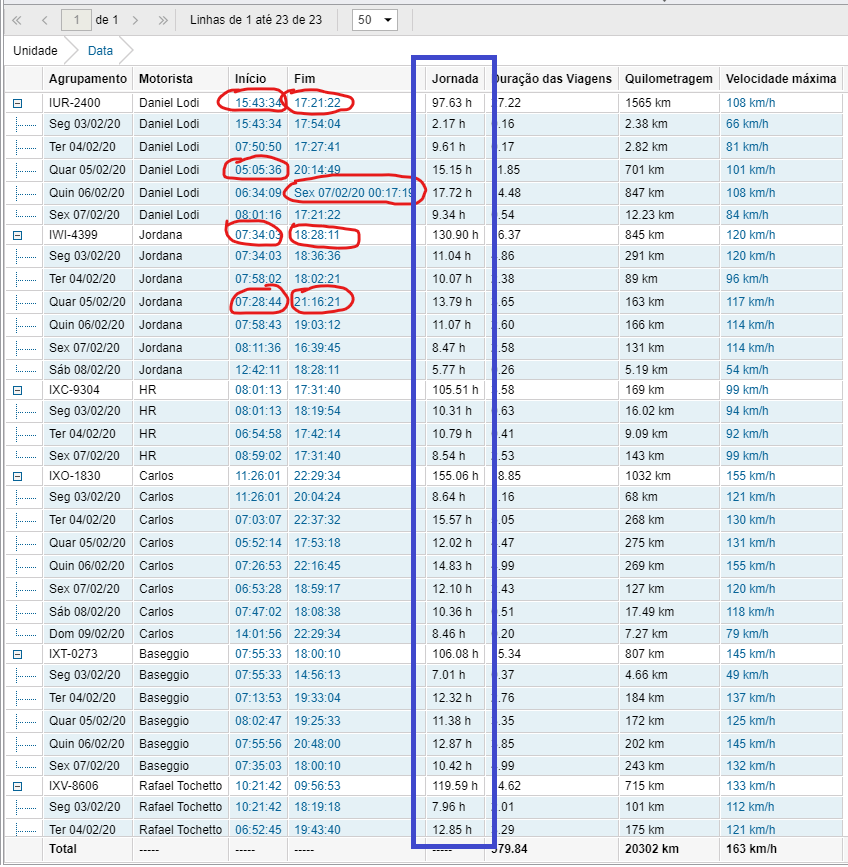Collapse the IXO-1830 group
This screenshot has height=867, width=848.
(x=17, y=477)
